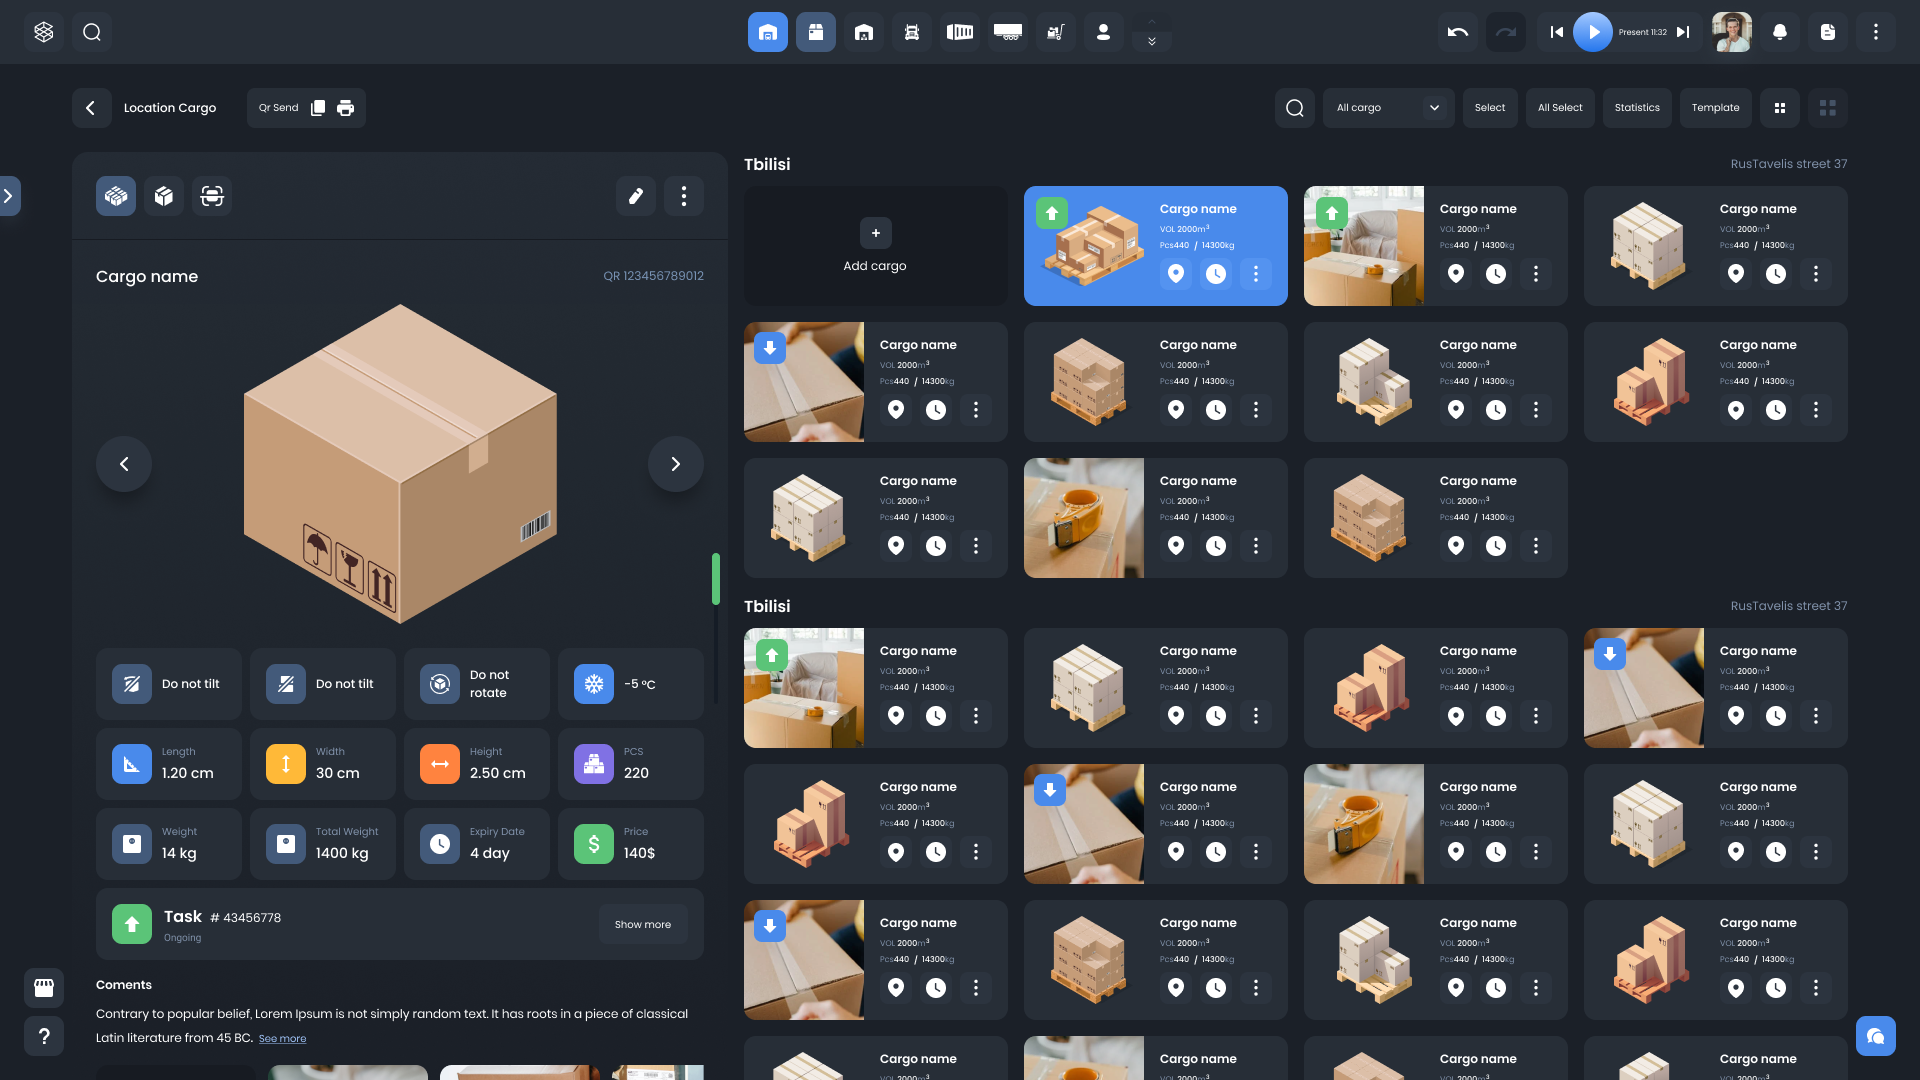1920x1080 pixels.
Task: Expand the left sidebar chevron
Action: (x=9, y=196)
